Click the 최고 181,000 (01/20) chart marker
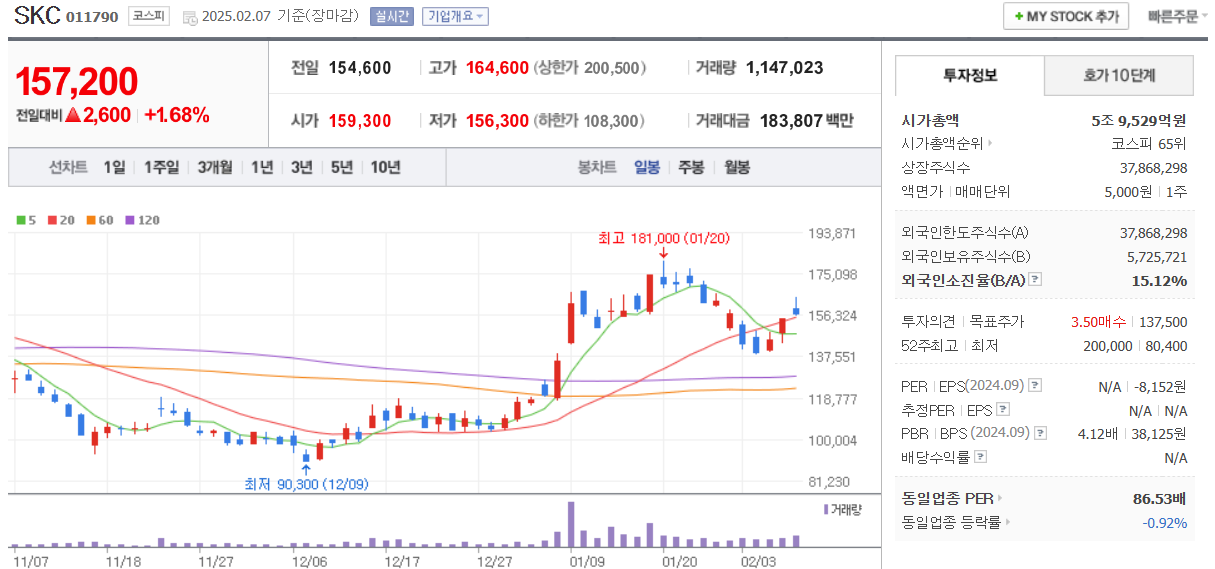The image size is (1215, 569). pos(664,239)
